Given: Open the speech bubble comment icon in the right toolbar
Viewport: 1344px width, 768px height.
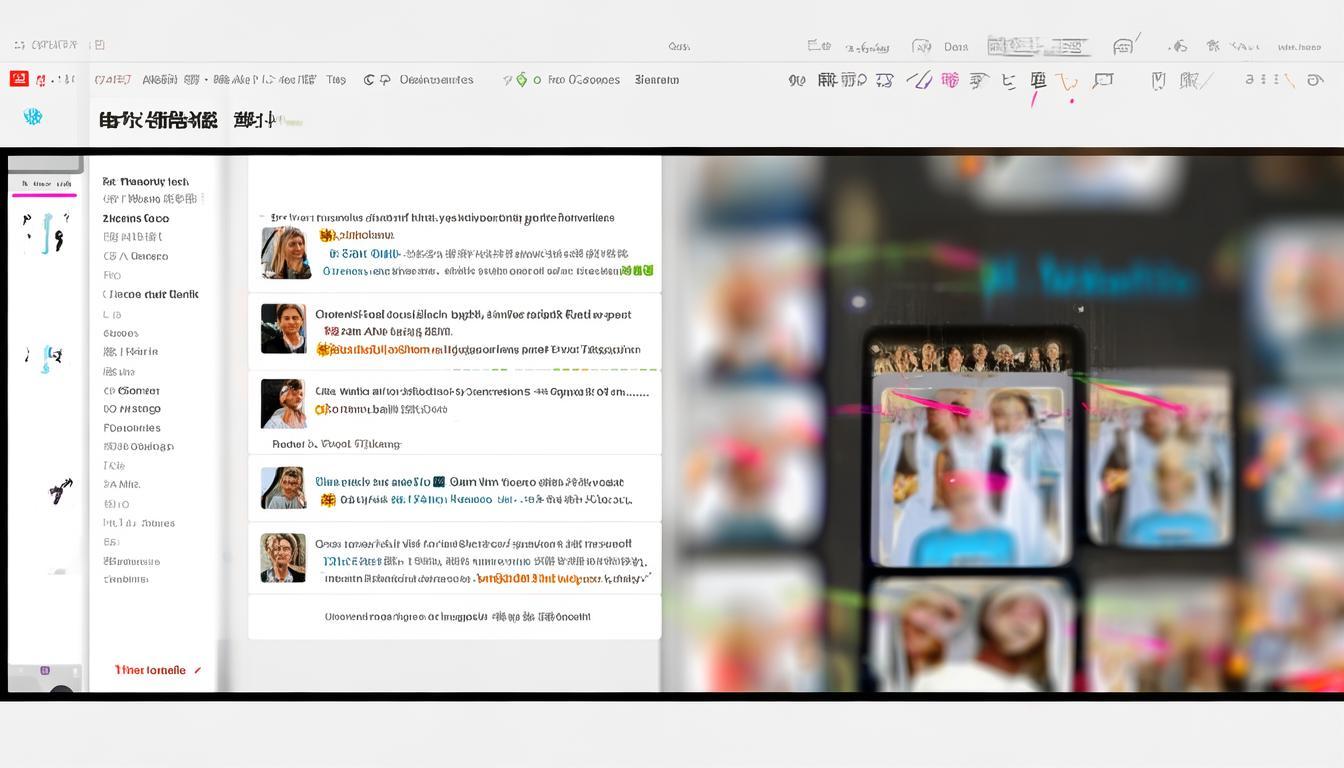Looking at the screenshot, I should (1103, 80).
